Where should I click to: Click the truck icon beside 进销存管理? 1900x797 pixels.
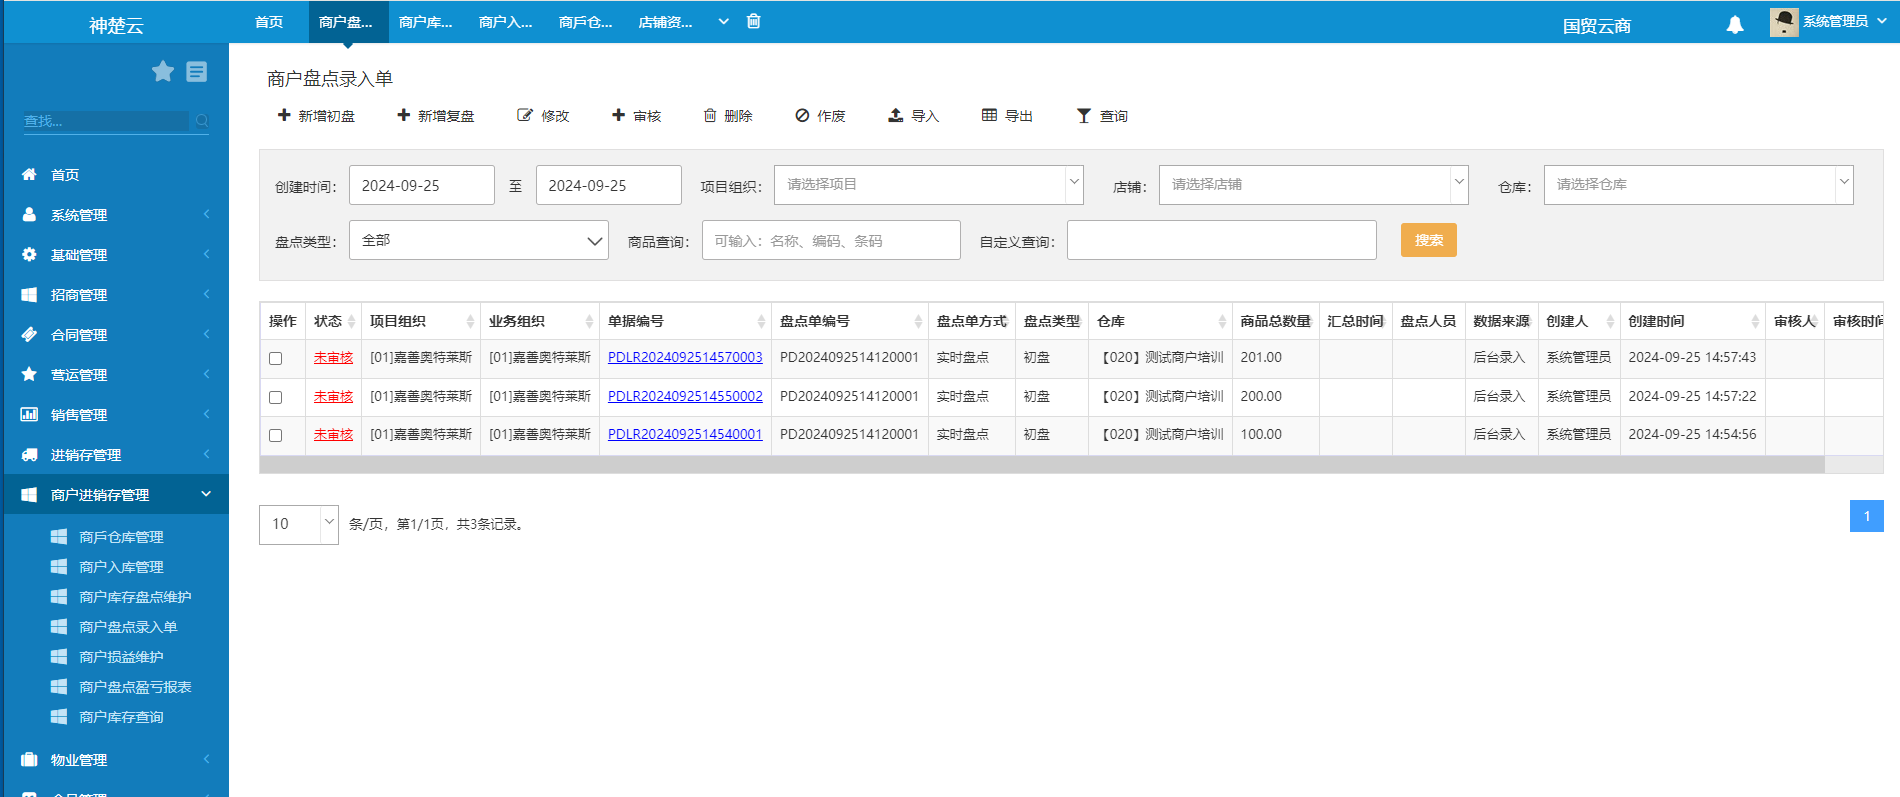tap(29, 454)
